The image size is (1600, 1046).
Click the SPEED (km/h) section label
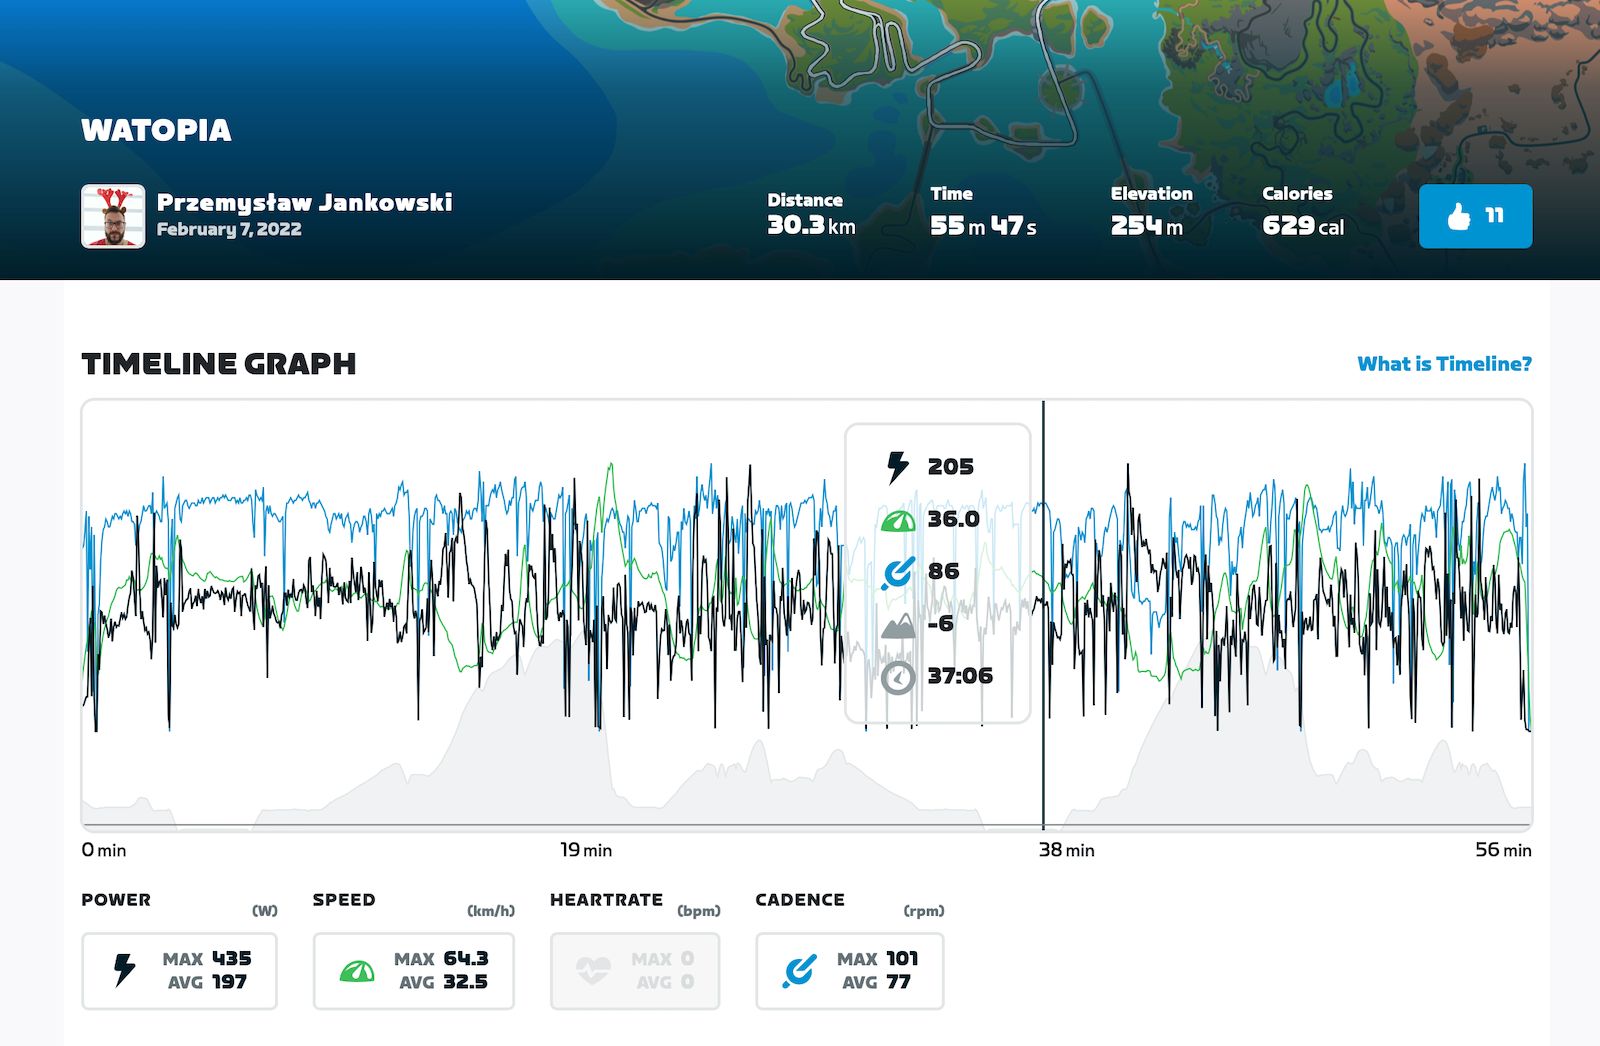(x=413, y=903)
